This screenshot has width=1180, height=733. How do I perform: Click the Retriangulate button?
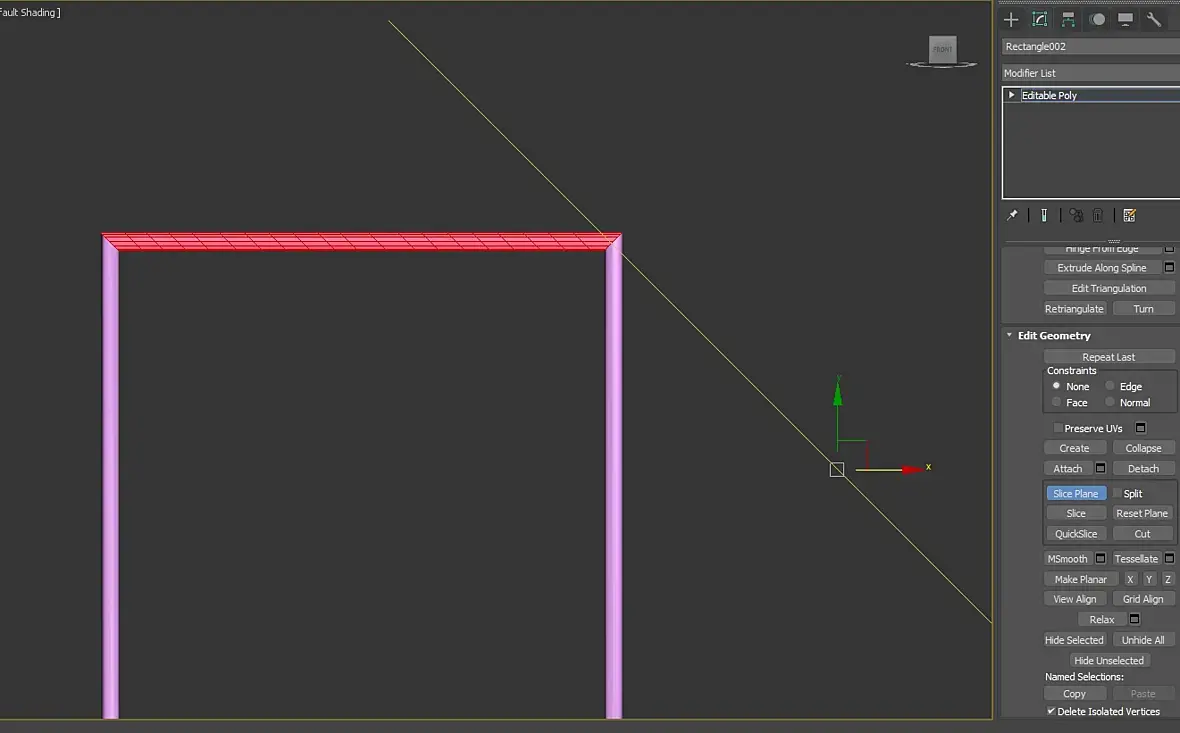click(x=1074, y=309)
